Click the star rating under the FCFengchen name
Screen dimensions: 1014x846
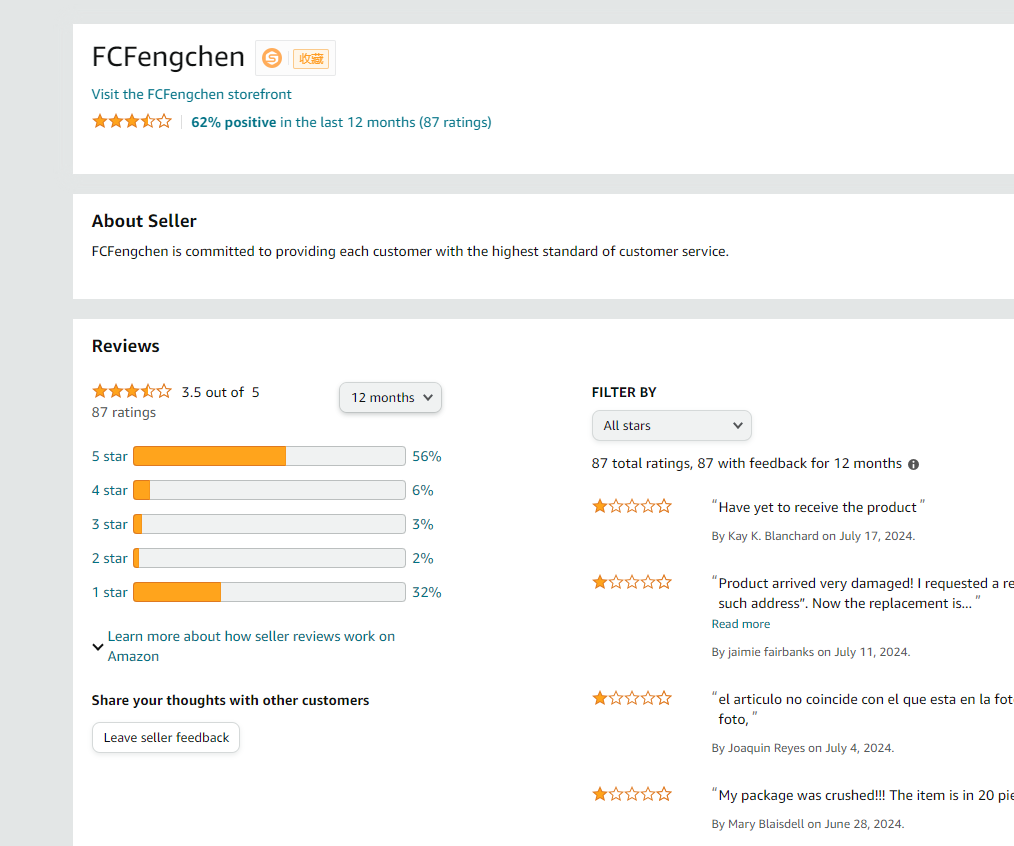pyautogui.click(x=131, y=120)
